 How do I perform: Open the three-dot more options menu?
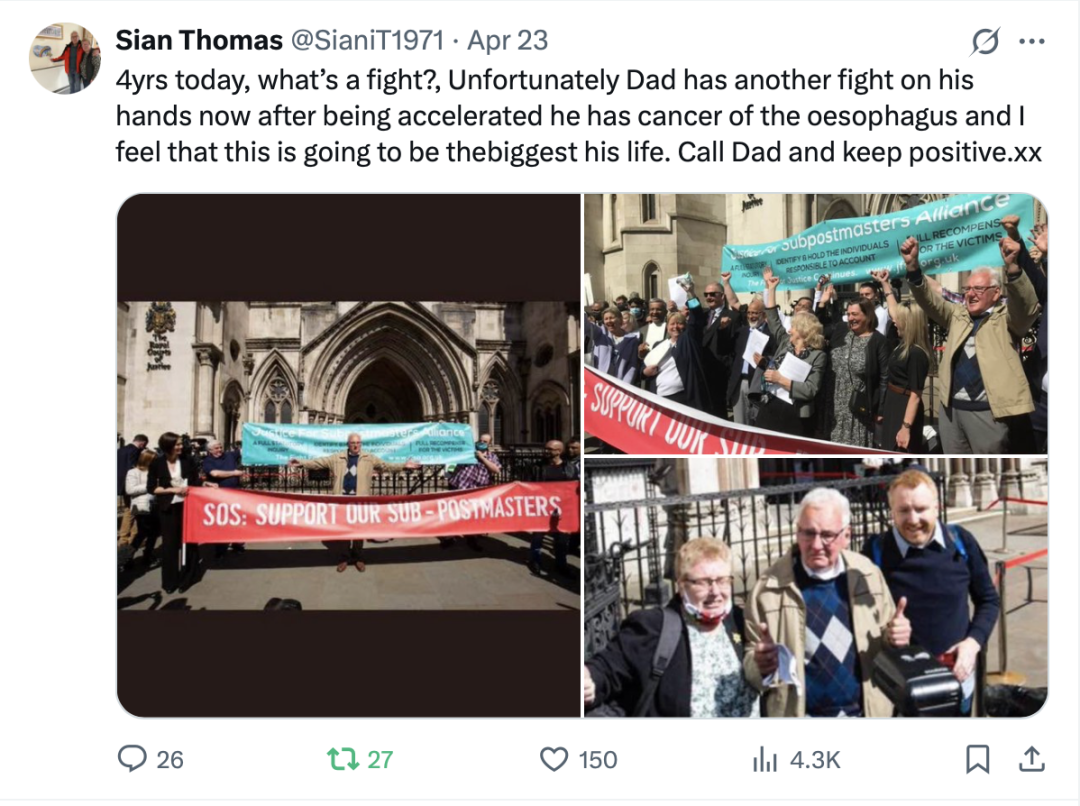[1031, 42]
